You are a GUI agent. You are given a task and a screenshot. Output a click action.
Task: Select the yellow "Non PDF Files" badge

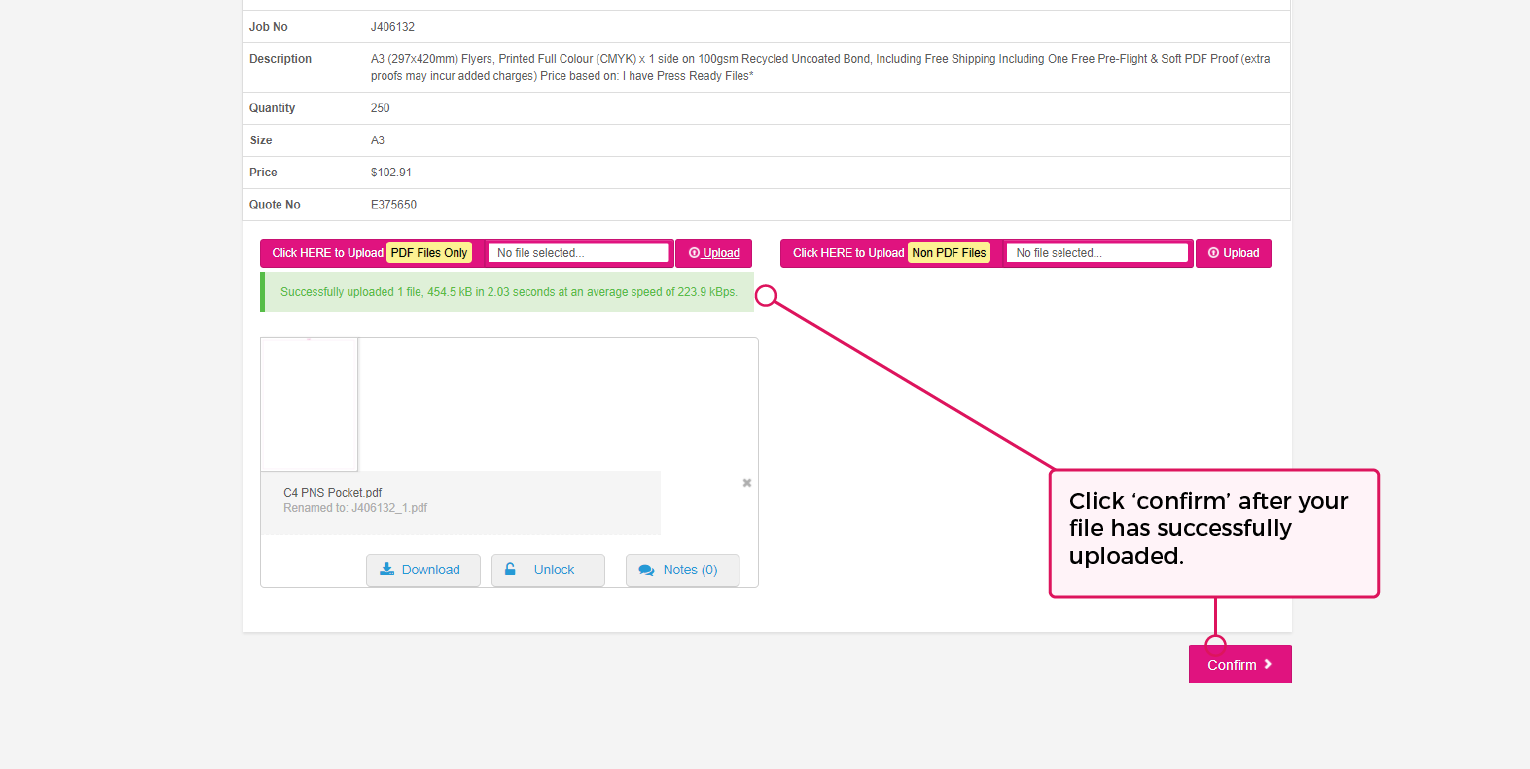[x=949, y=253]
